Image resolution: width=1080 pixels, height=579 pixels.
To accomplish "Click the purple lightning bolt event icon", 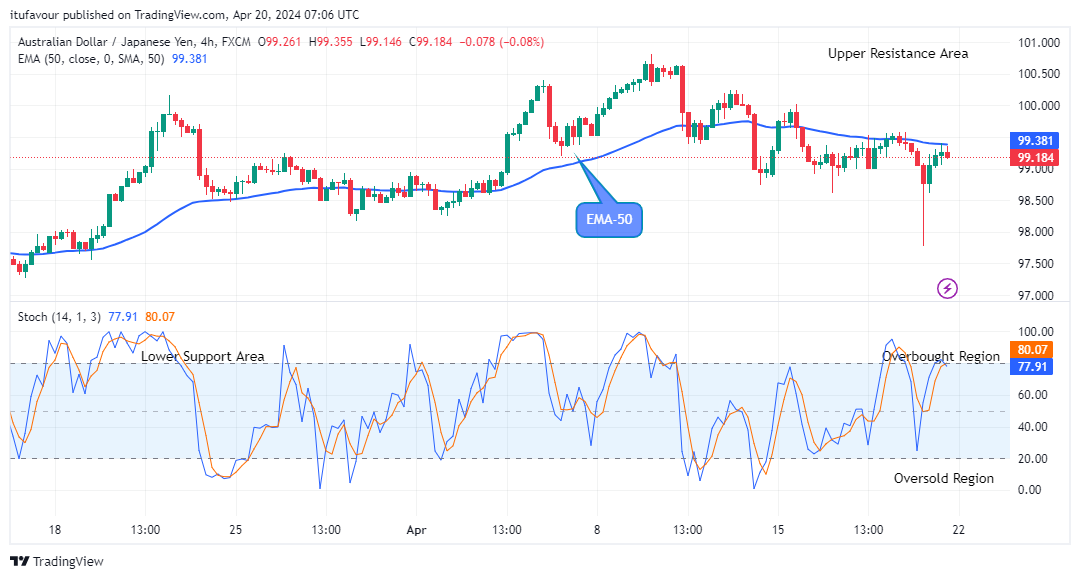I will pyautogui.click(x=948, y=288).
